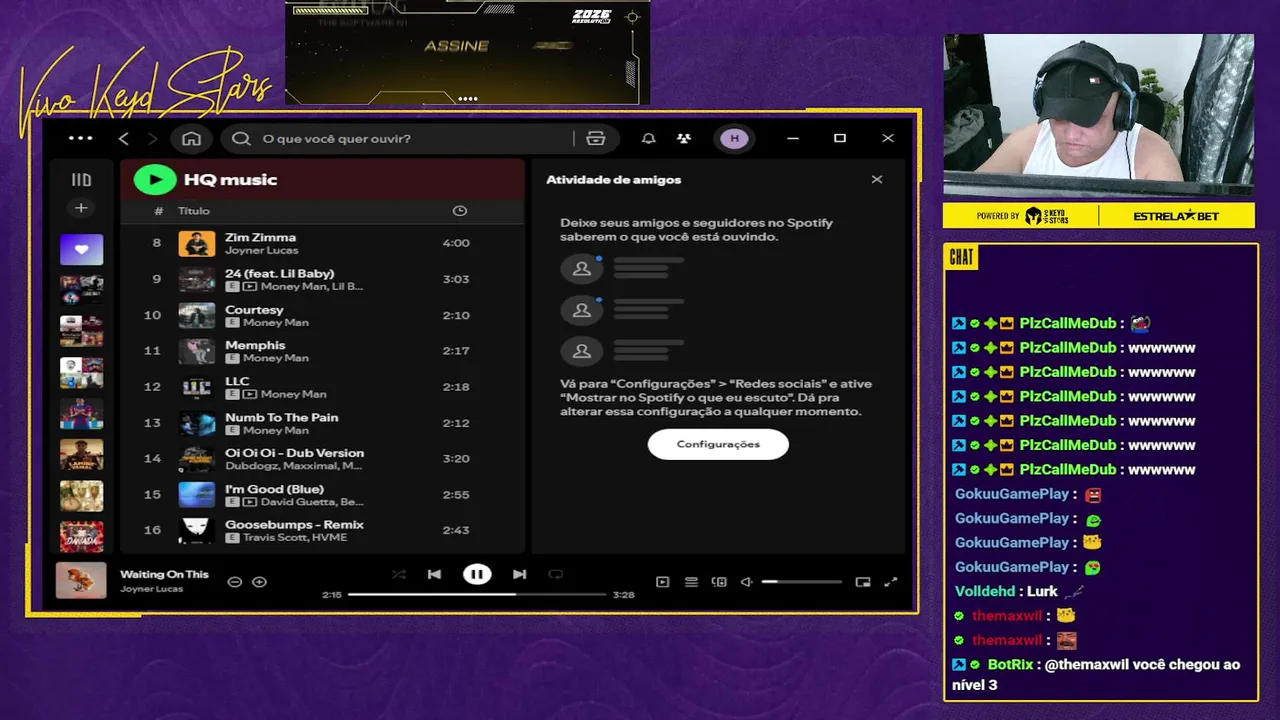Create a playlist with the plus icon
This screenshot has height=720, width=1280.
click(81, 208)
